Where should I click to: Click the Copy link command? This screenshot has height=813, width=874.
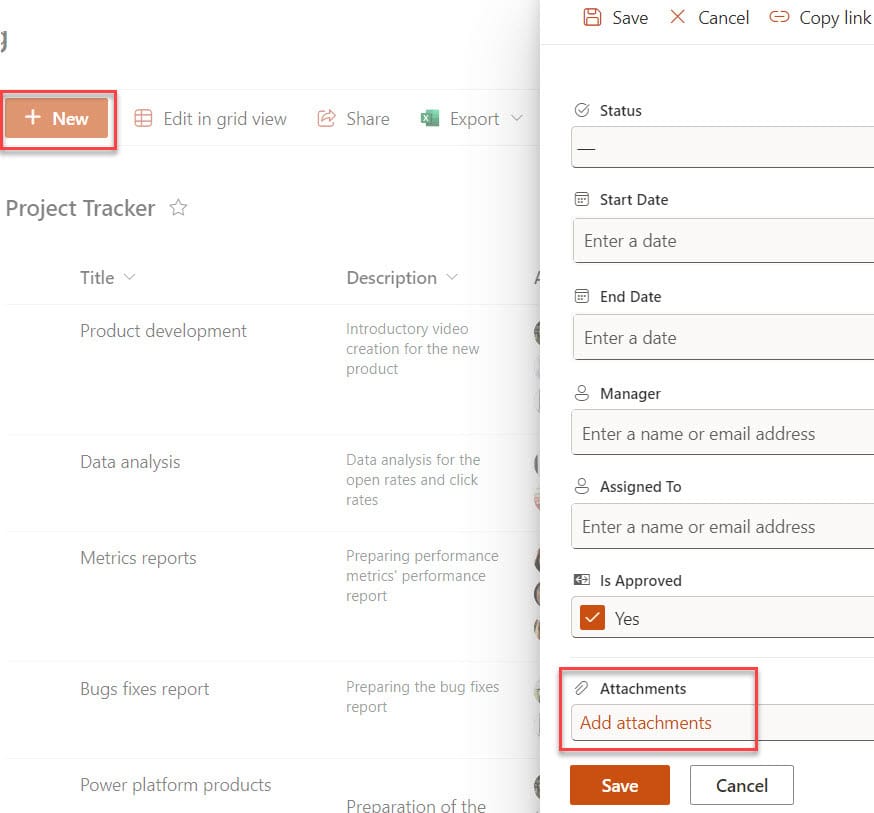(820, 18)
